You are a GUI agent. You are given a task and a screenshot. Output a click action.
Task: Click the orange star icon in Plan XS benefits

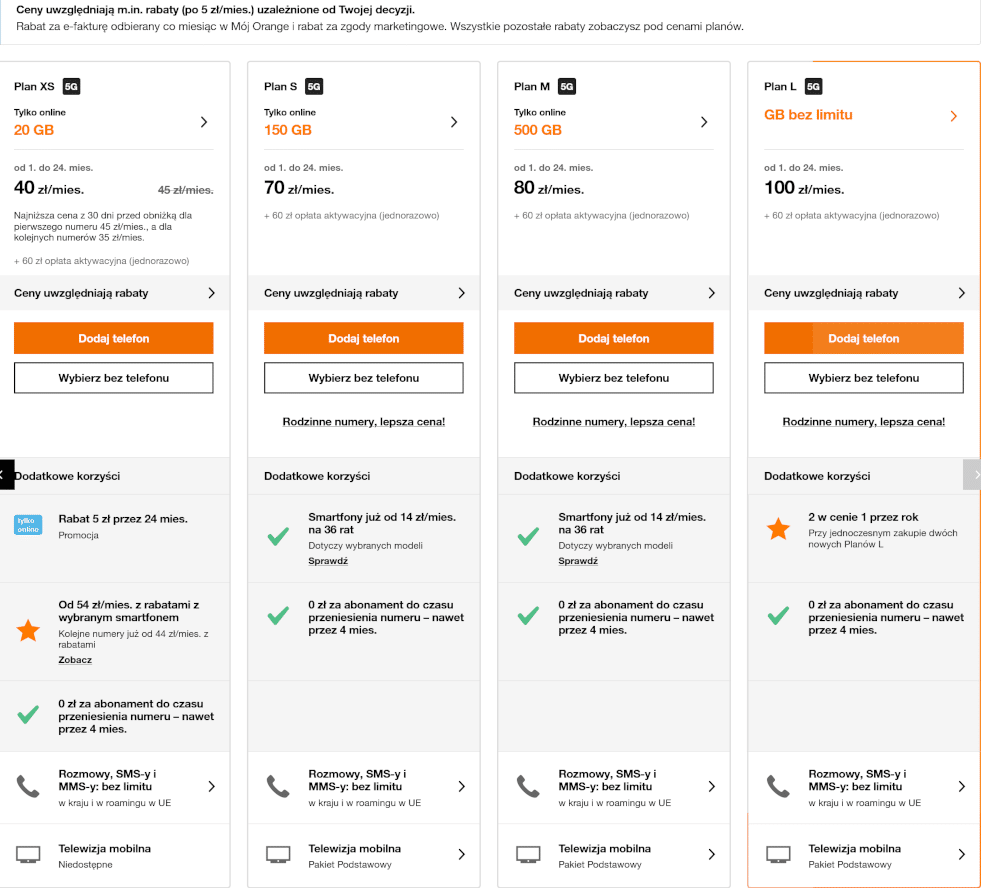point(28,631)
